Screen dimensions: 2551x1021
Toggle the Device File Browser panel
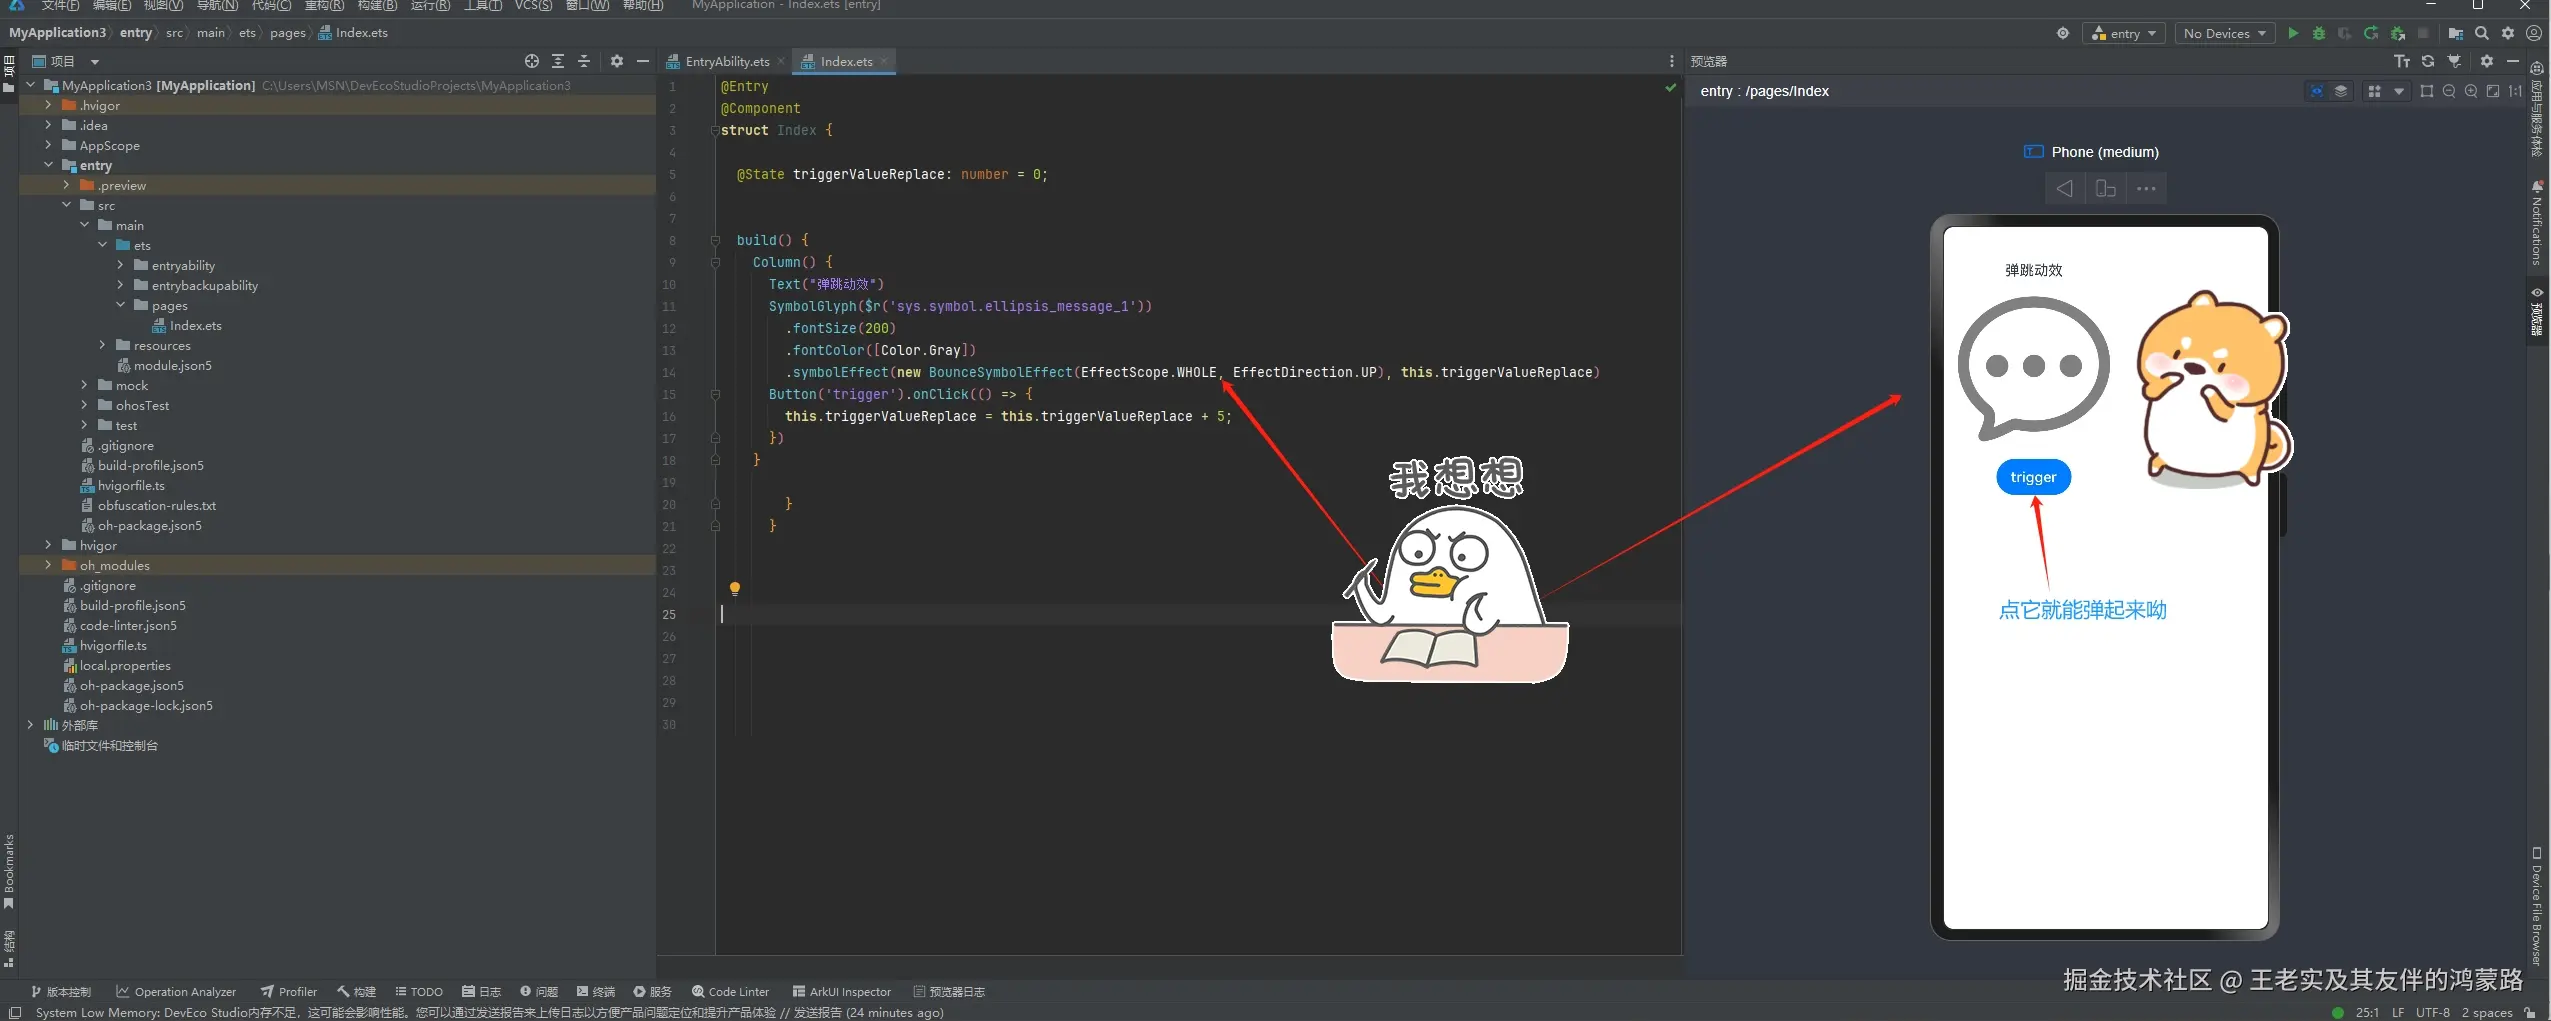point(2537,905)
